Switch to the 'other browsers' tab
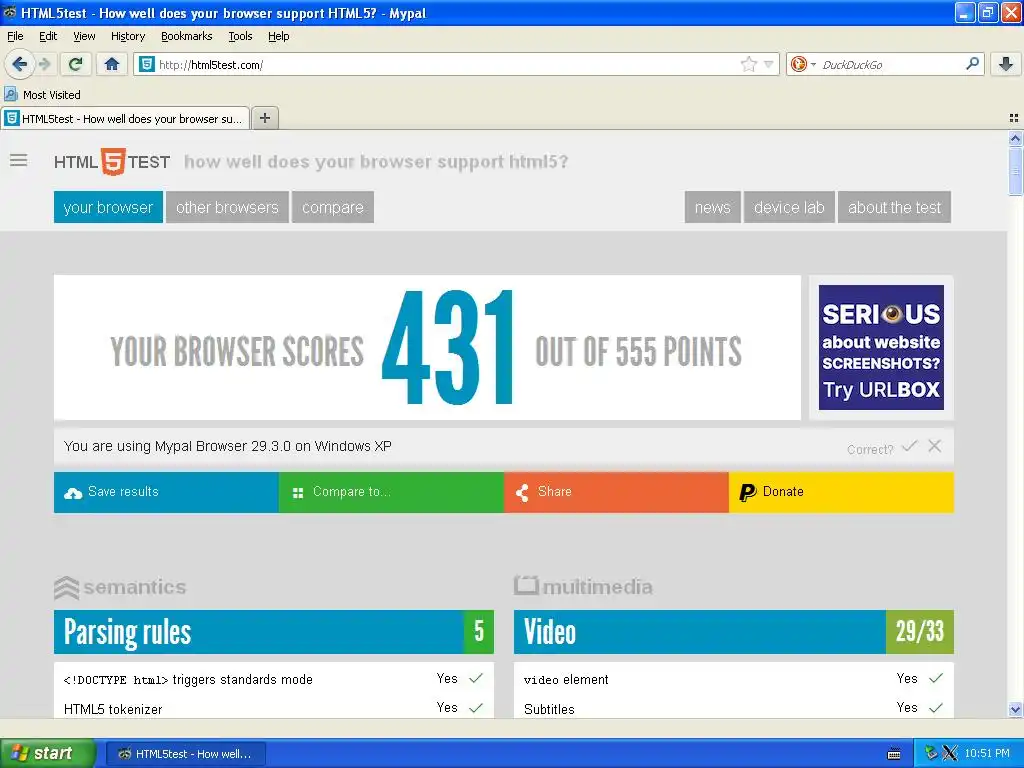Screen dimensions: 1024x768 coord(227,207)
